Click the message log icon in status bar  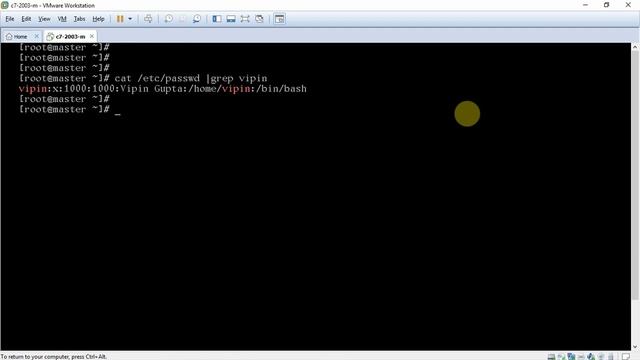point(626,357)
